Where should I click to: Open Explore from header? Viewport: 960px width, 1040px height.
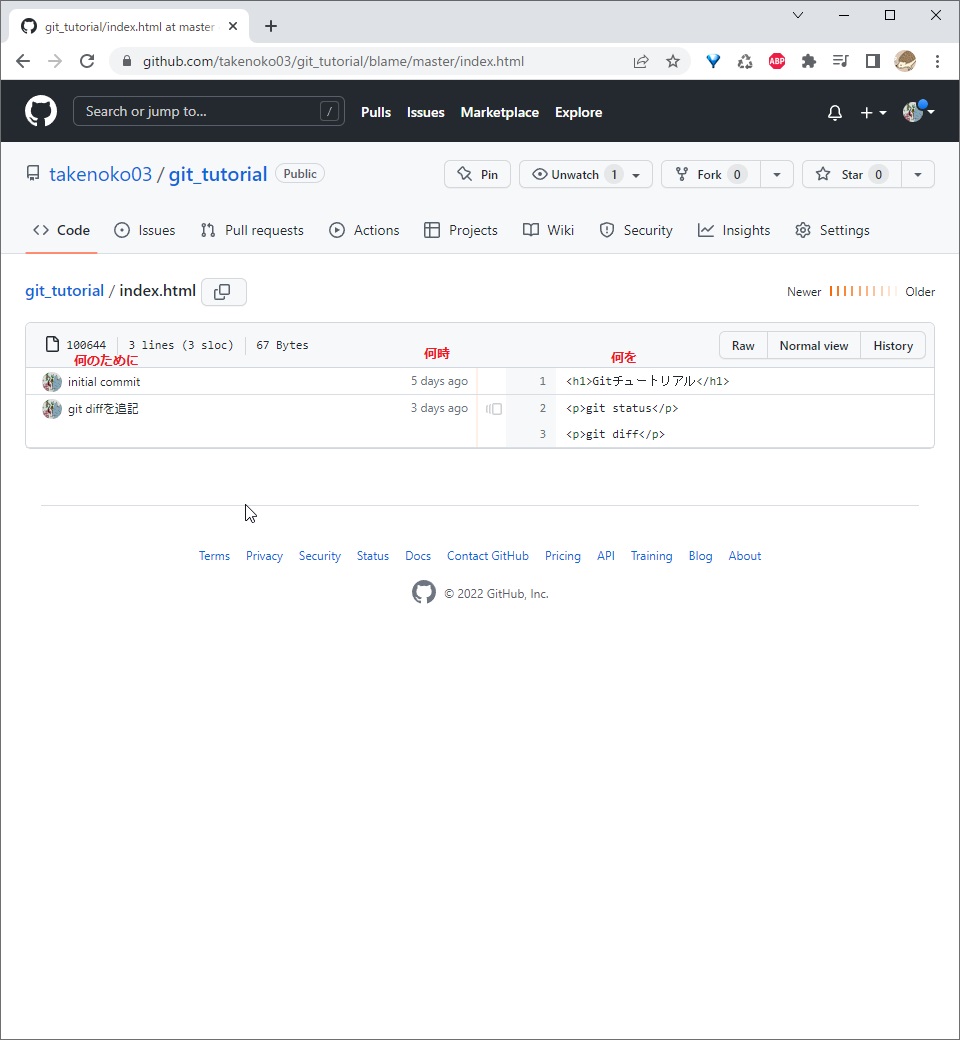(579, 113)
